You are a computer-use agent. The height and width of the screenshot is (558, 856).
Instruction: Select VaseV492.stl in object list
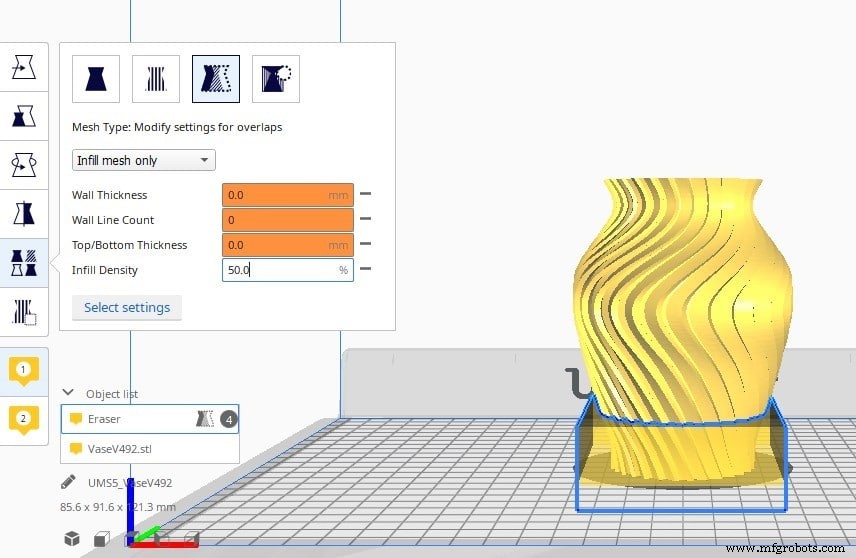click(x=150, y=449)
